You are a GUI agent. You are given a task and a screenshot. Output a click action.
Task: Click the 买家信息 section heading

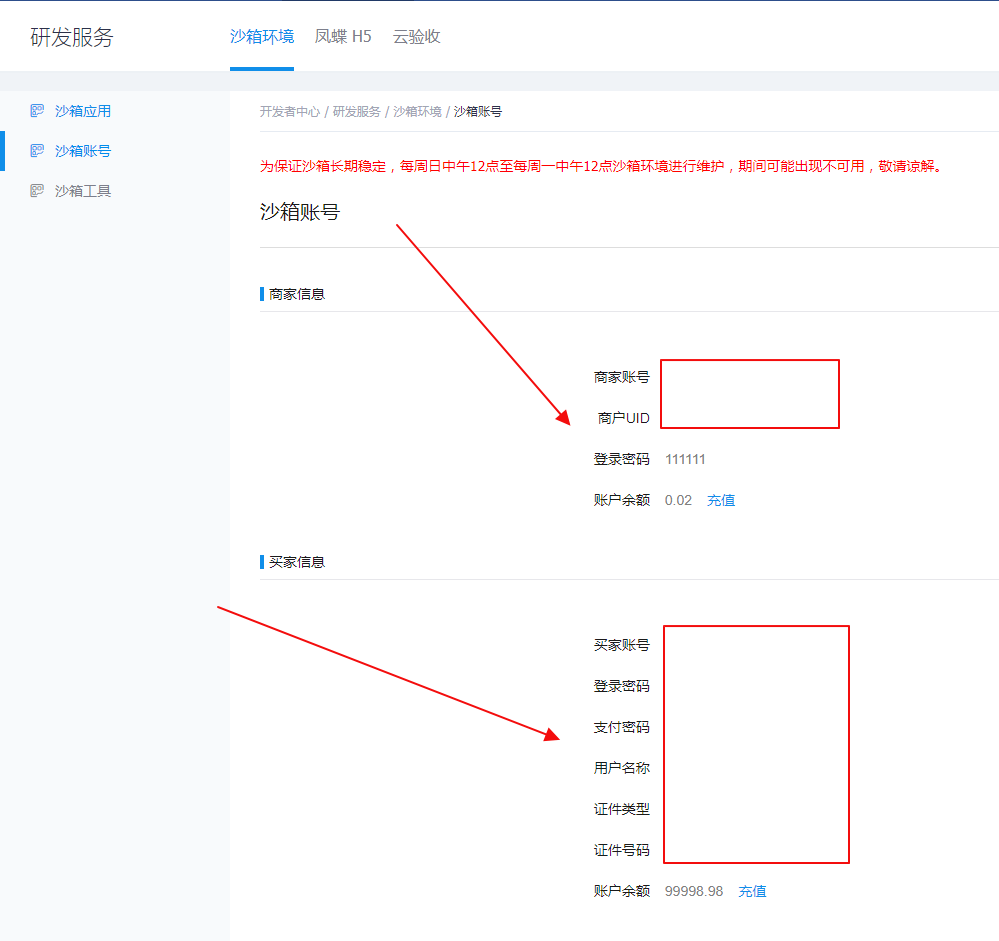297,562
